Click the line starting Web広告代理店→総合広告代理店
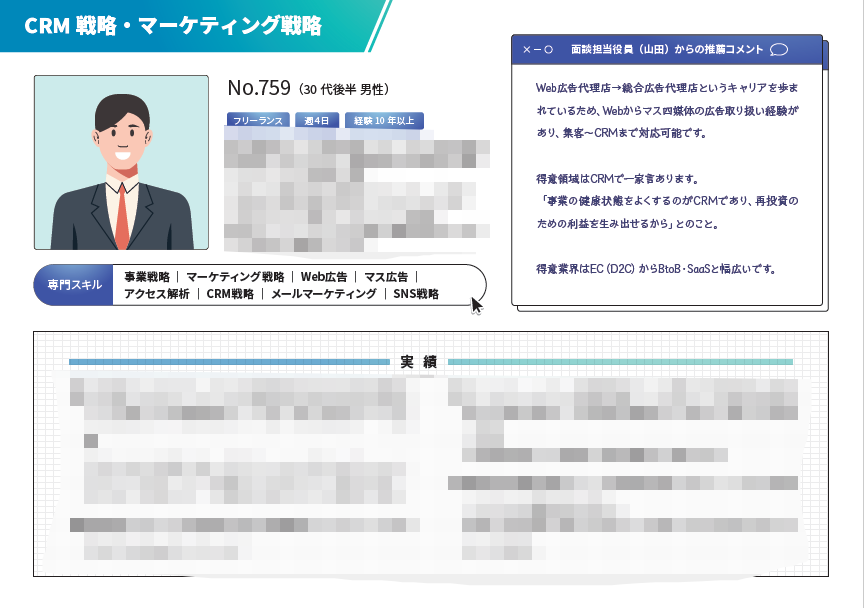Image resolution: width=864 pixels, height=608 pixels. coord(667,88)
